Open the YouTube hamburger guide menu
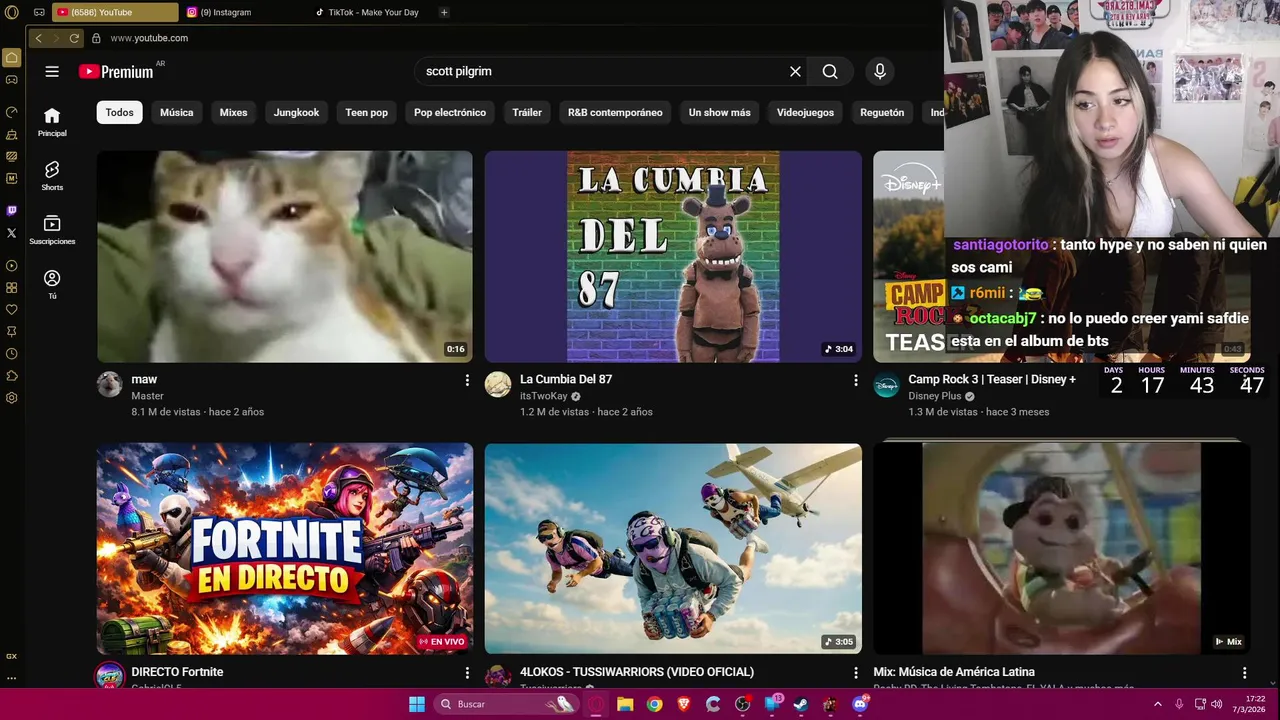The height and width of the screenshot is (720, 1280). 52,71
